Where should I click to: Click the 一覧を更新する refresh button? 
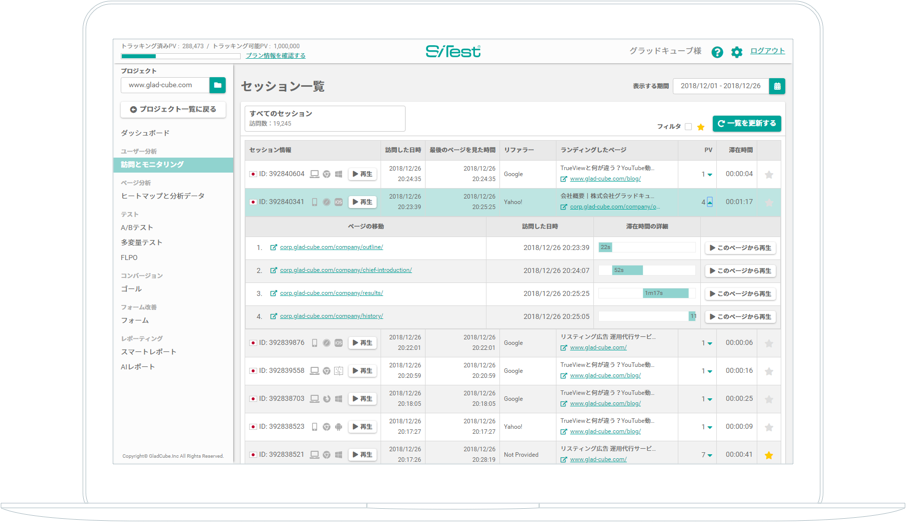pyautogui.click(x=746, y=124)
